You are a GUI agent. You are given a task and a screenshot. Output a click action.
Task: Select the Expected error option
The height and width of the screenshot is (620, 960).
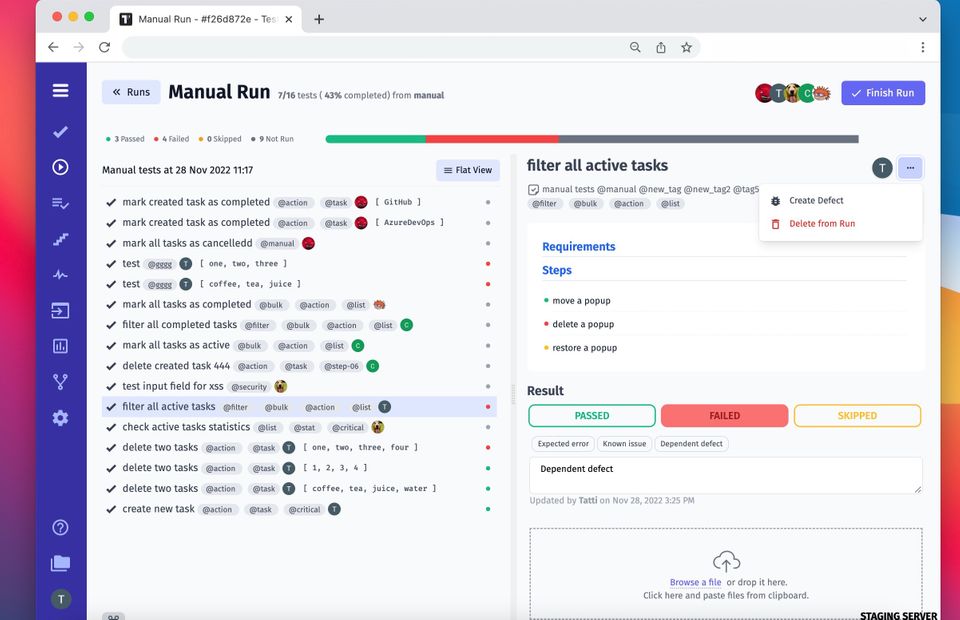click(563, 444)
